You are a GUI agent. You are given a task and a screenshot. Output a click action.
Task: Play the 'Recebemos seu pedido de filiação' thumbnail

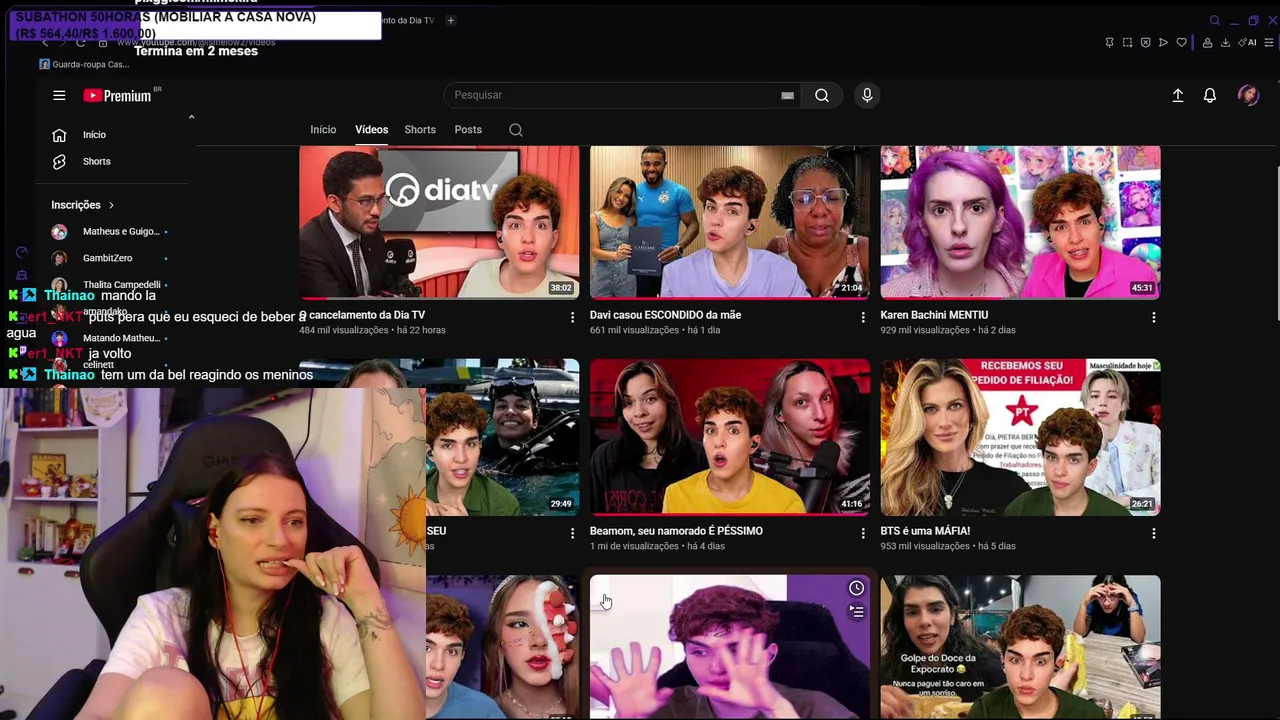point(1020,437)
